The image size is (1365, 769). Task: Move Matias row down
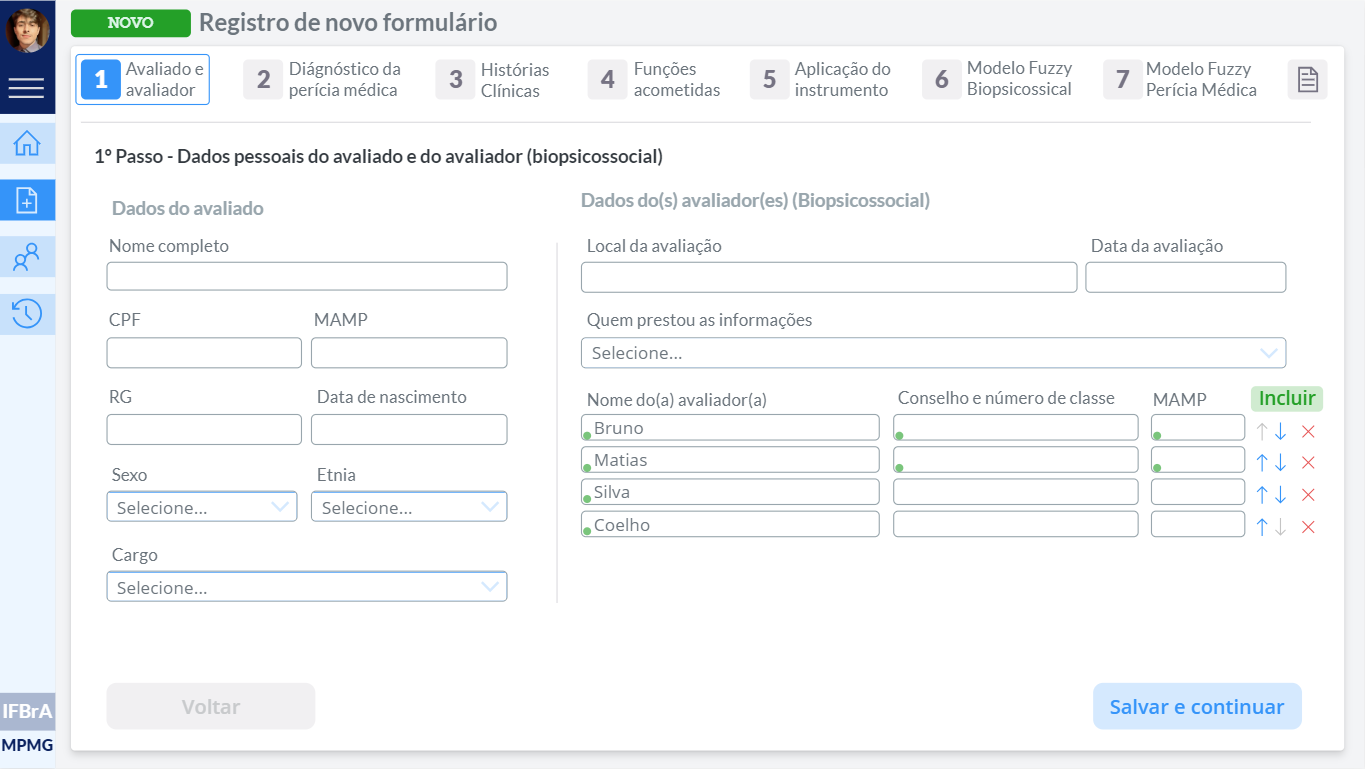point(1281,463)
